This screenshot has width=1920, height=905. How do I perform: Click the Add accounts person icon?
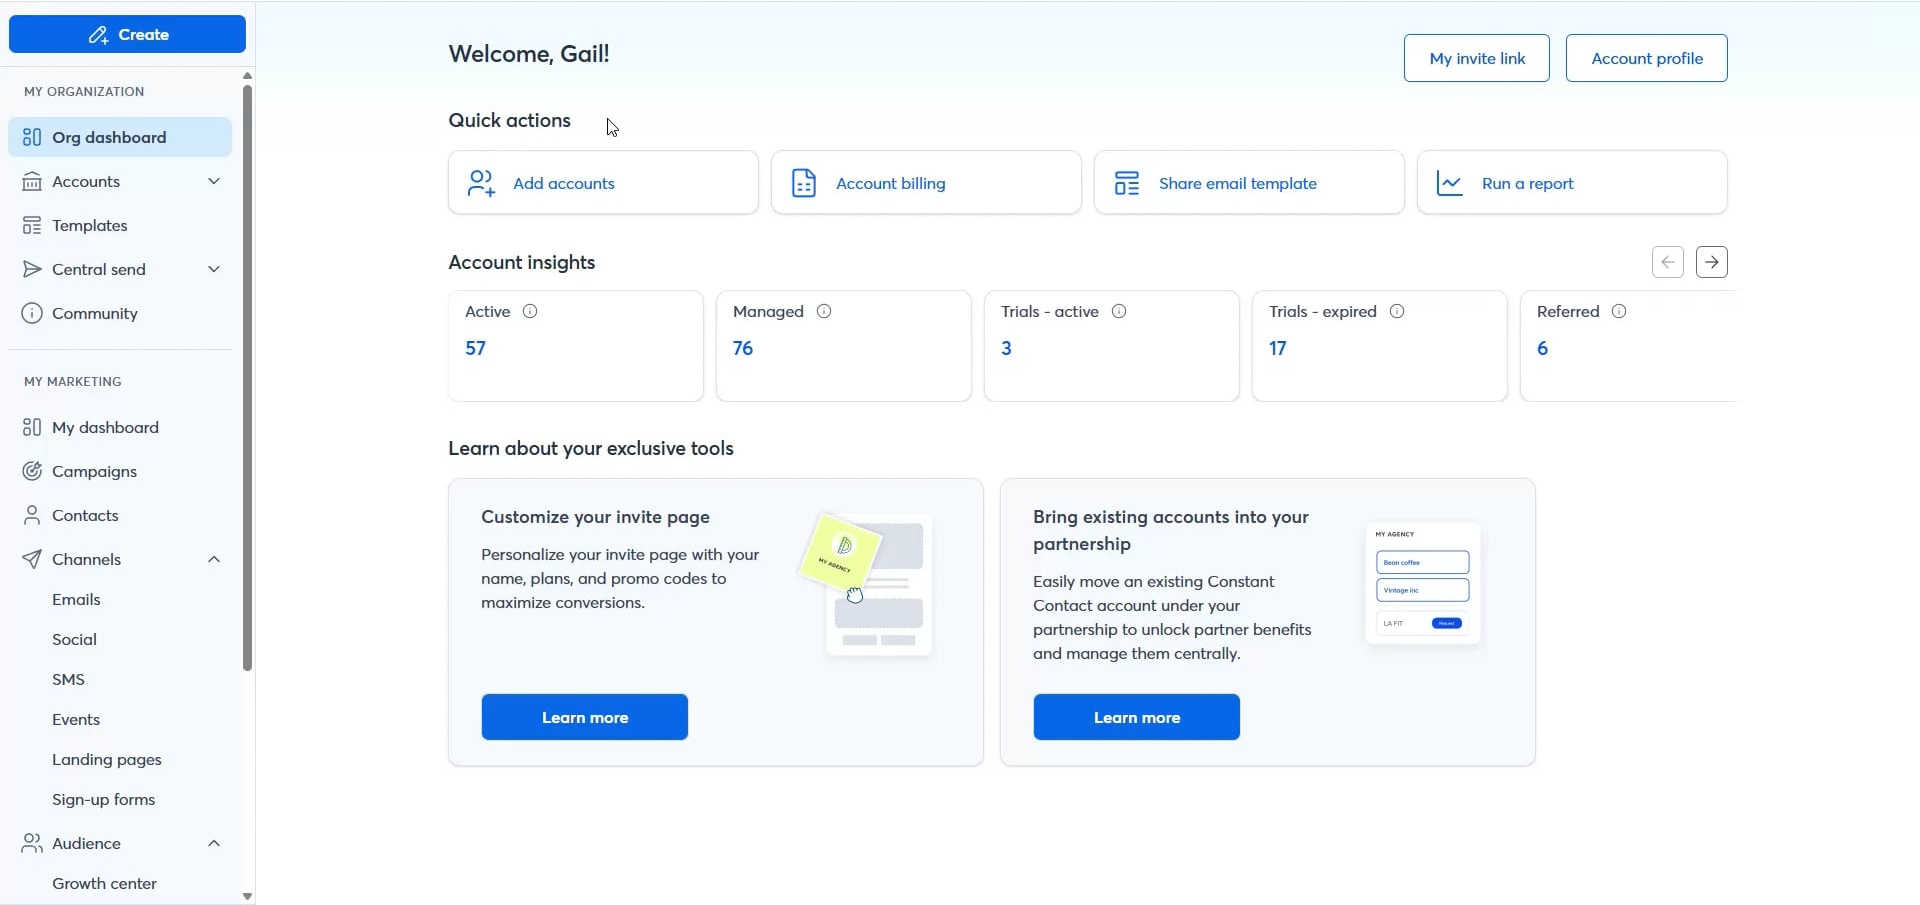(x=481, y=183)
